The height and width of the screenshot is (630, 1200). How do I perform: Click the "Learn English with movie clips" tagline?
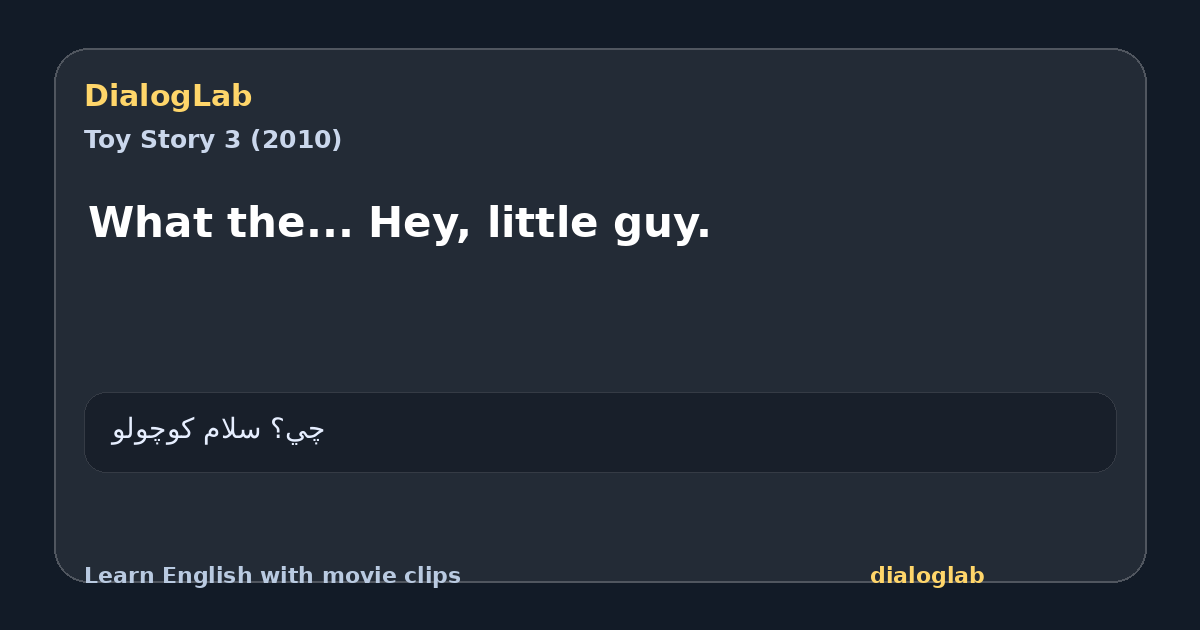(272, 576)
